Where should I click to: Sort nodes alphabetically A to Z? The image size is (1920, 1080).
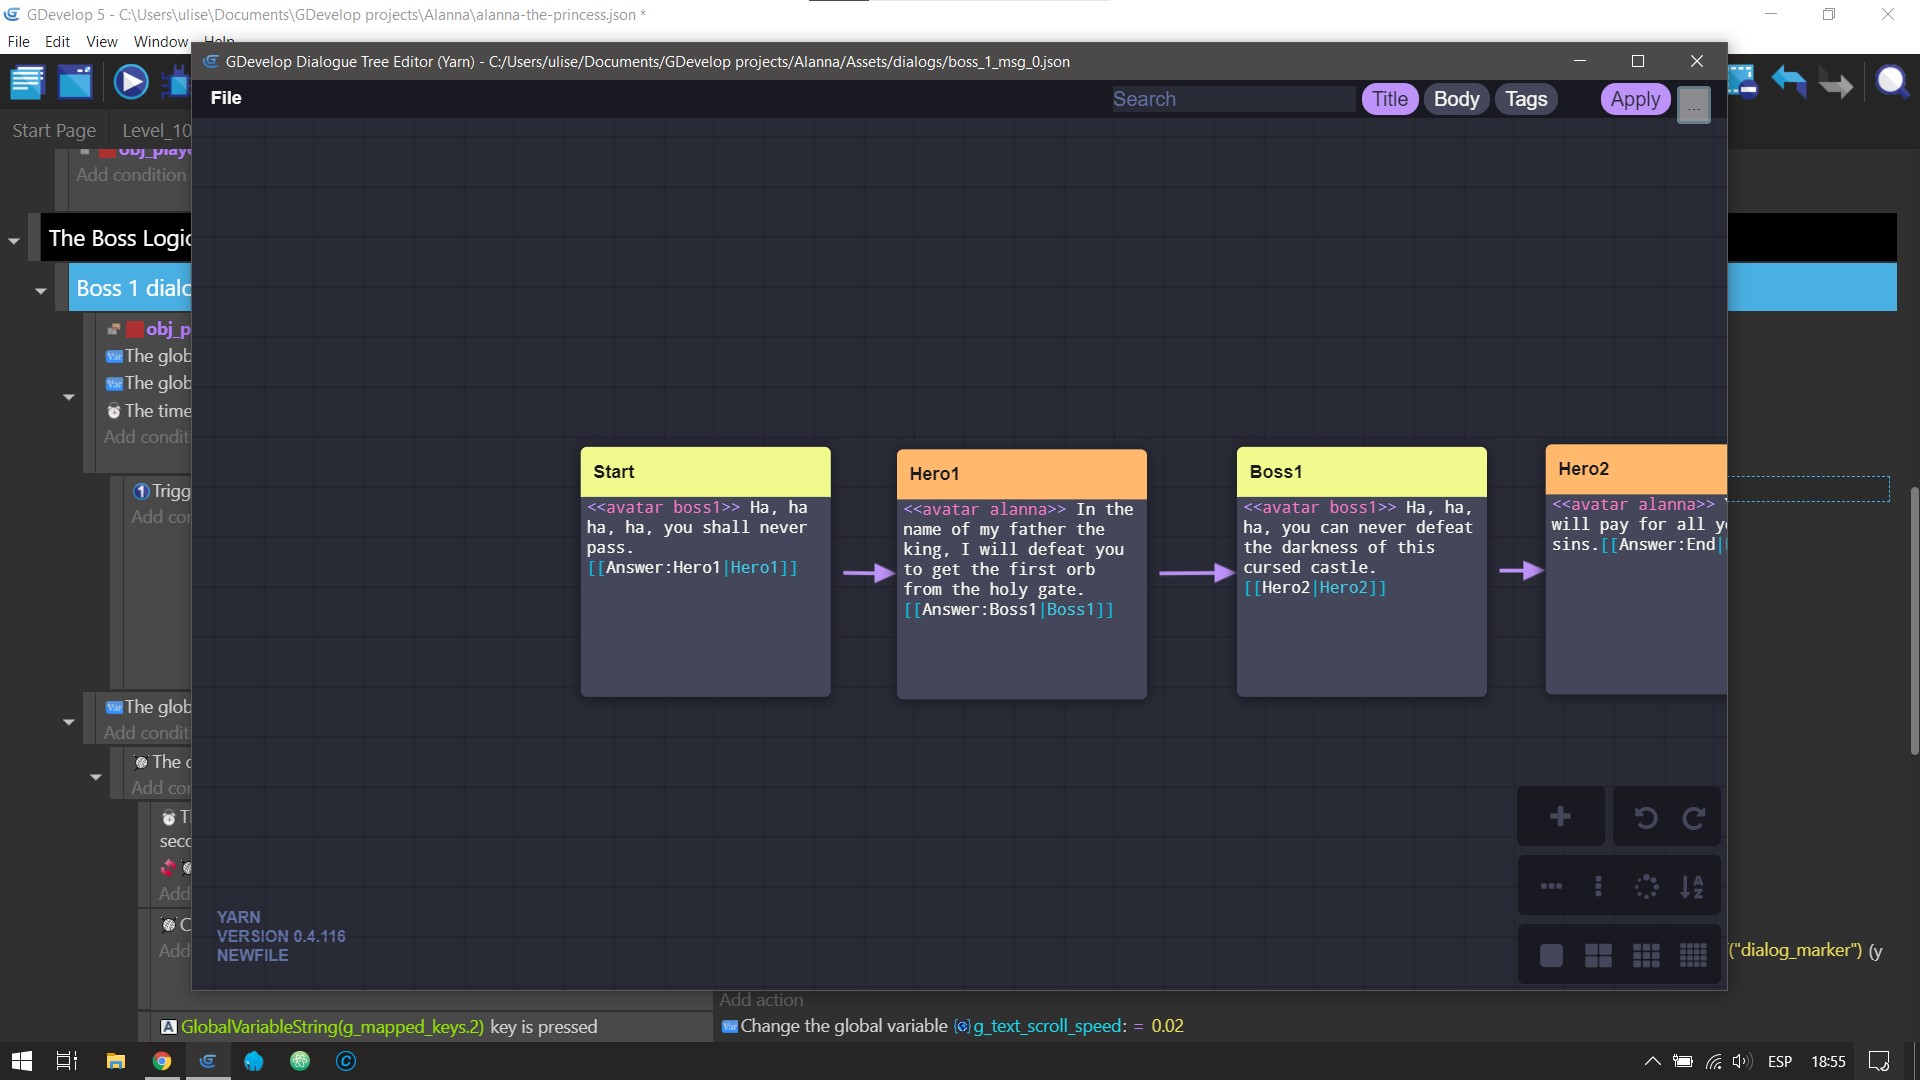(x=1692, y=886)
